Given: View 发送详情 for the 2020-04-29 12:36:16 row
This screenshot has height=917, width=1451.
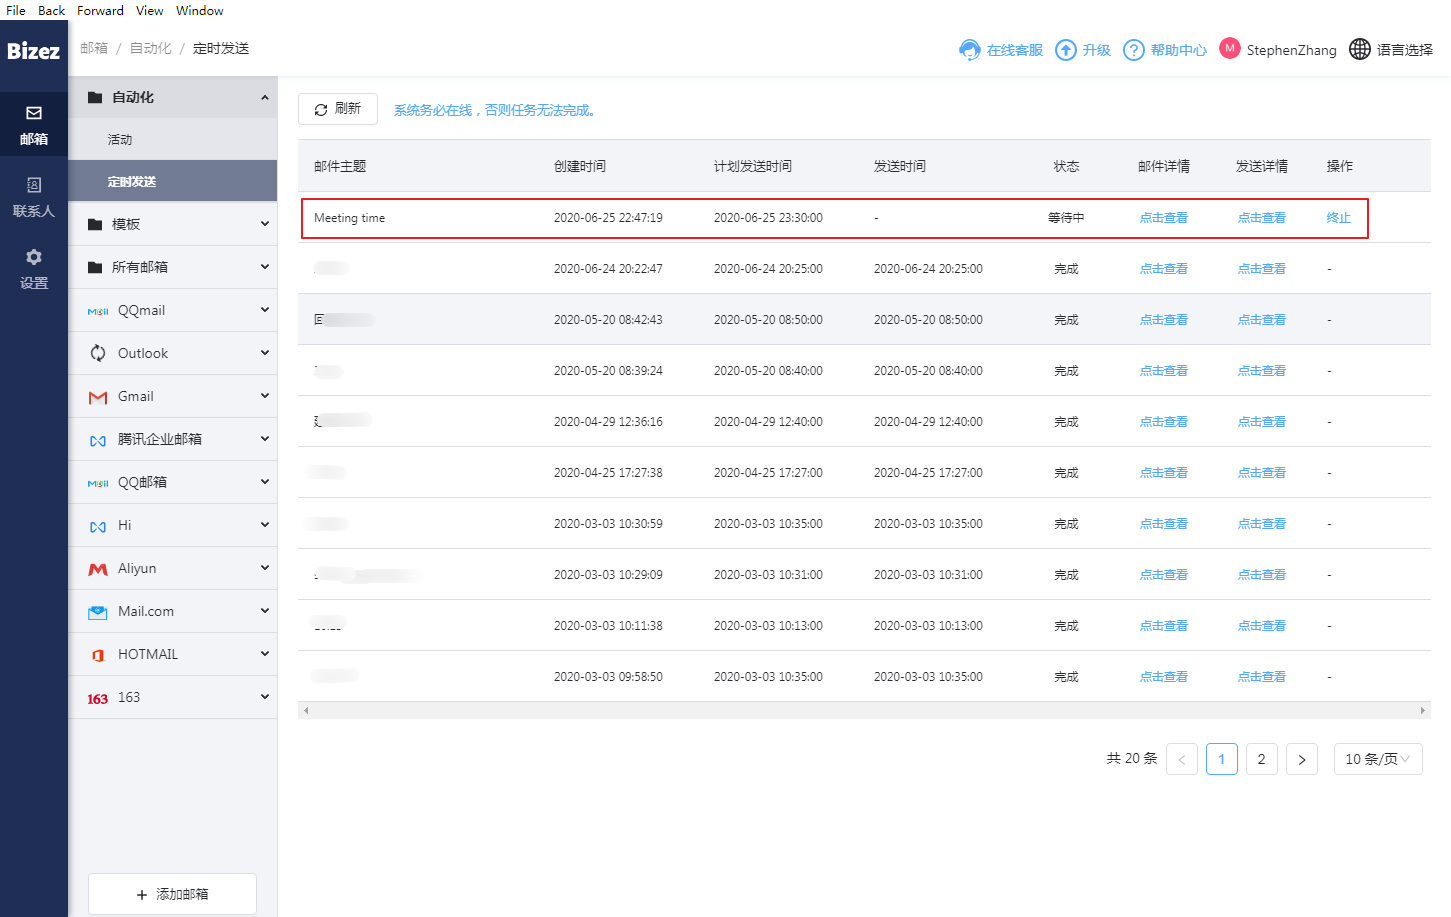Looking at the screenshot, I should point(1262,422).
